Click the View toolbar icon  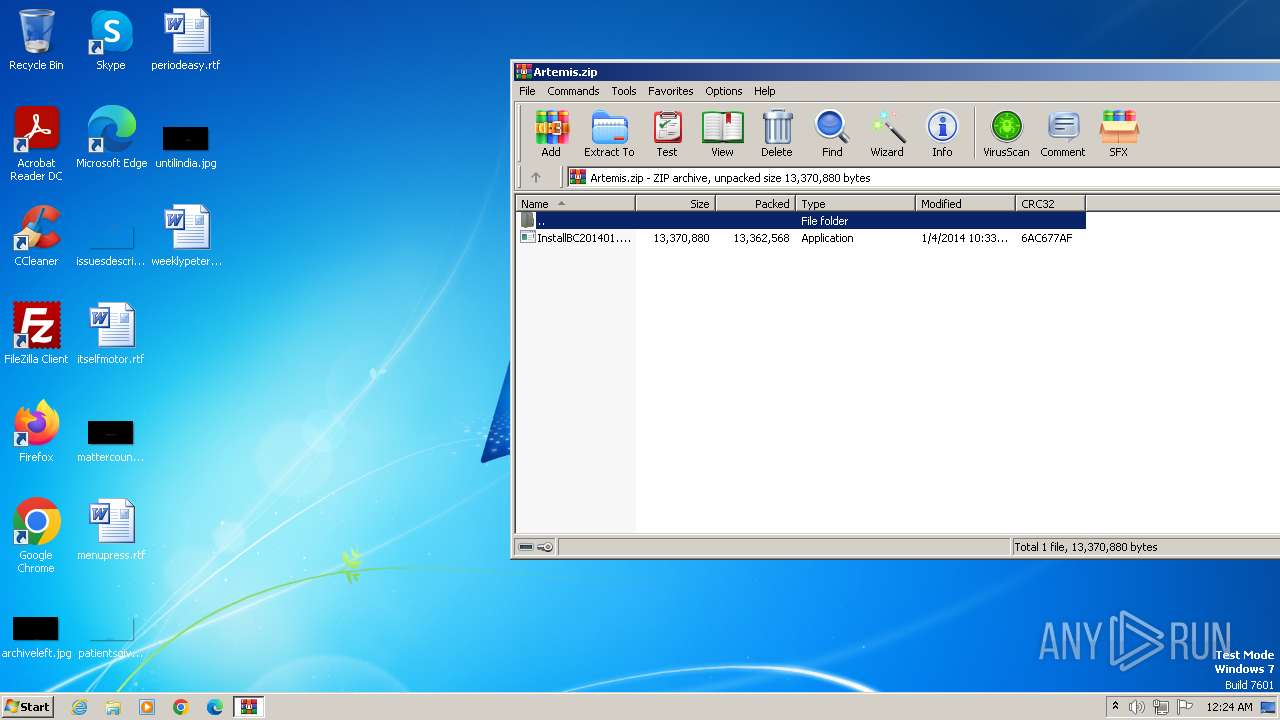722,134
